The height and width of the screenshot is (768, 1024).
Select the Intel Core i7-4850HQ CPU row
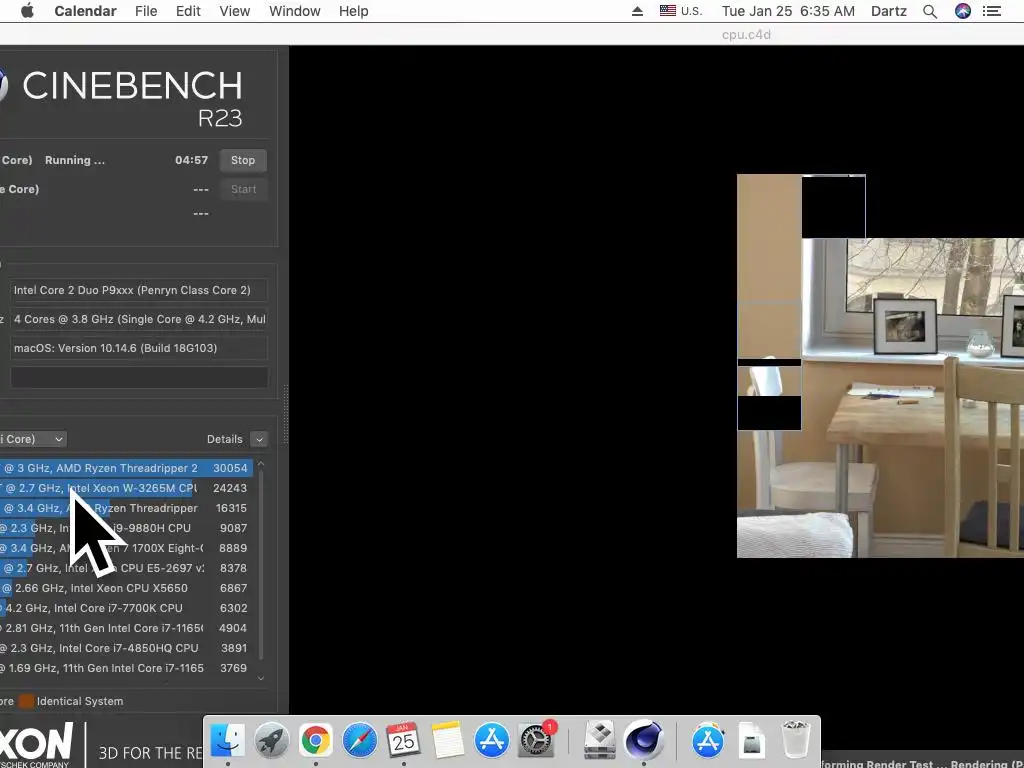click(x=127, y=648)
